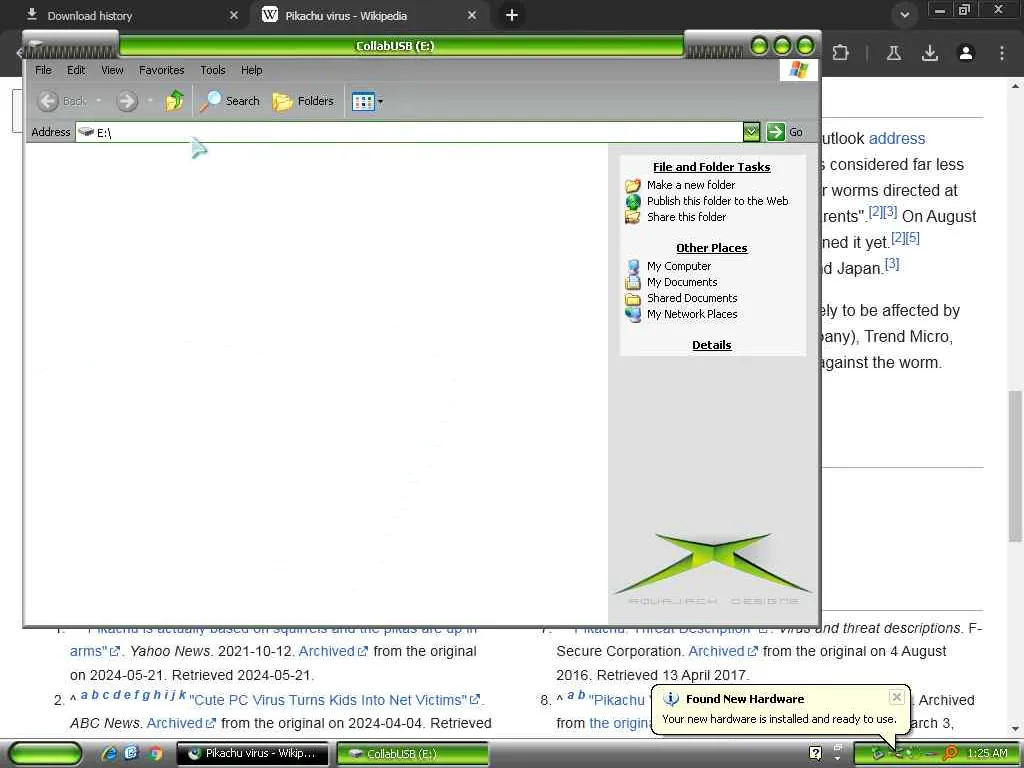This screenshot has width=1024, height=768.
Task: Click Make a new folder
Action: click(x=690, y=185)
